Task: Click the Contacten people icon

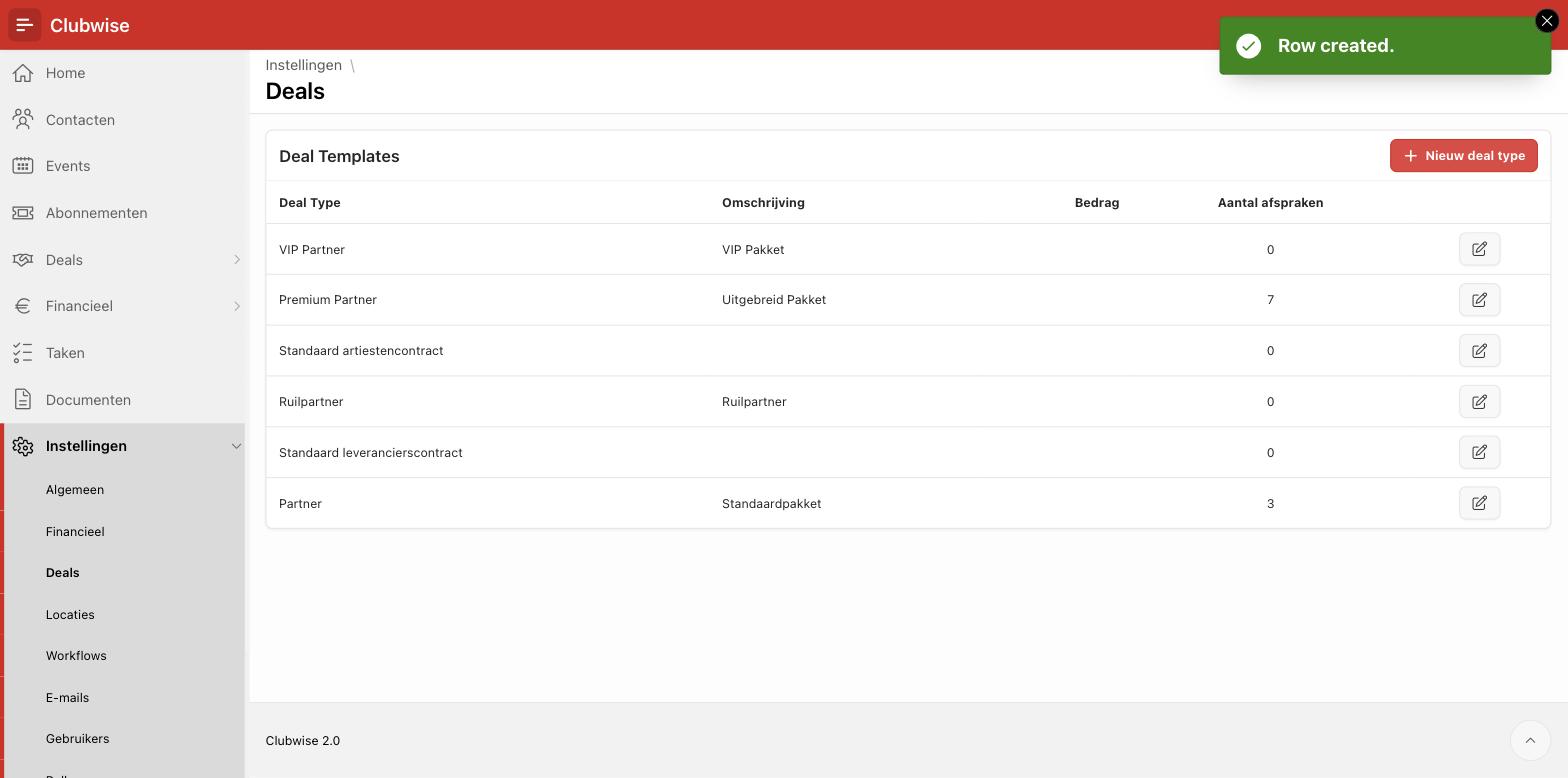Action: [23, 120]
